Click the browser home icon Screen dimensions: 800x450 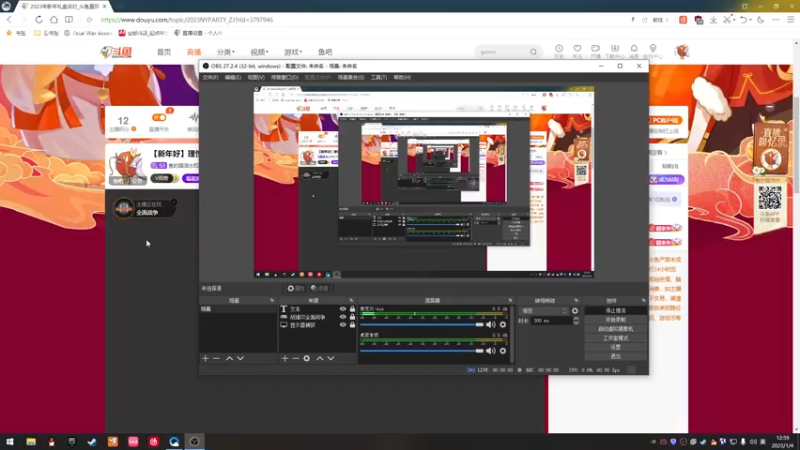[x=54, y=20]
